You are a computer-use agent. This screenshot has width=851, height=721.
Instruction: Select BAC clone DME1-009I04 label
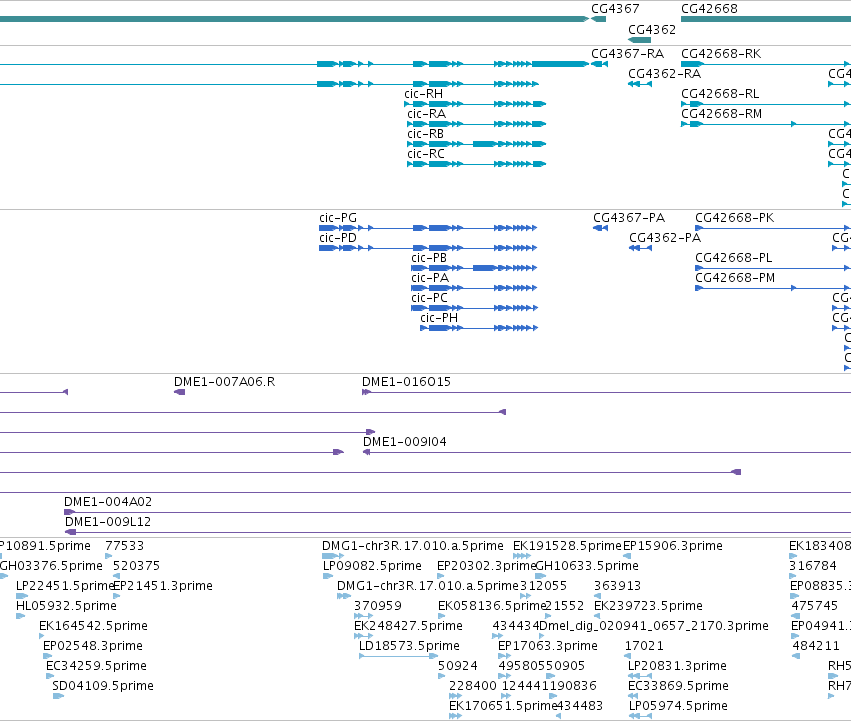coord(404,442)
